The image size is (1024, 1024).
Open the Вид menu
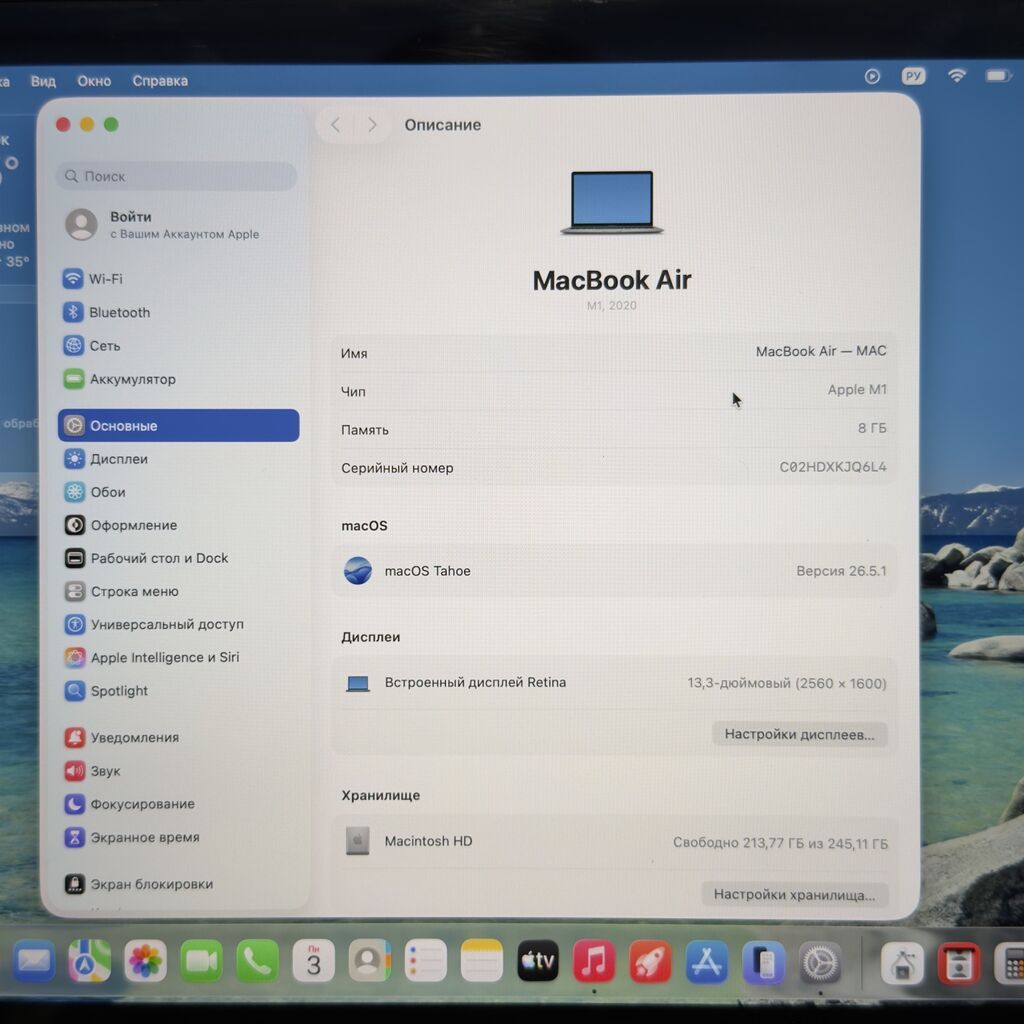pos(43,82)
